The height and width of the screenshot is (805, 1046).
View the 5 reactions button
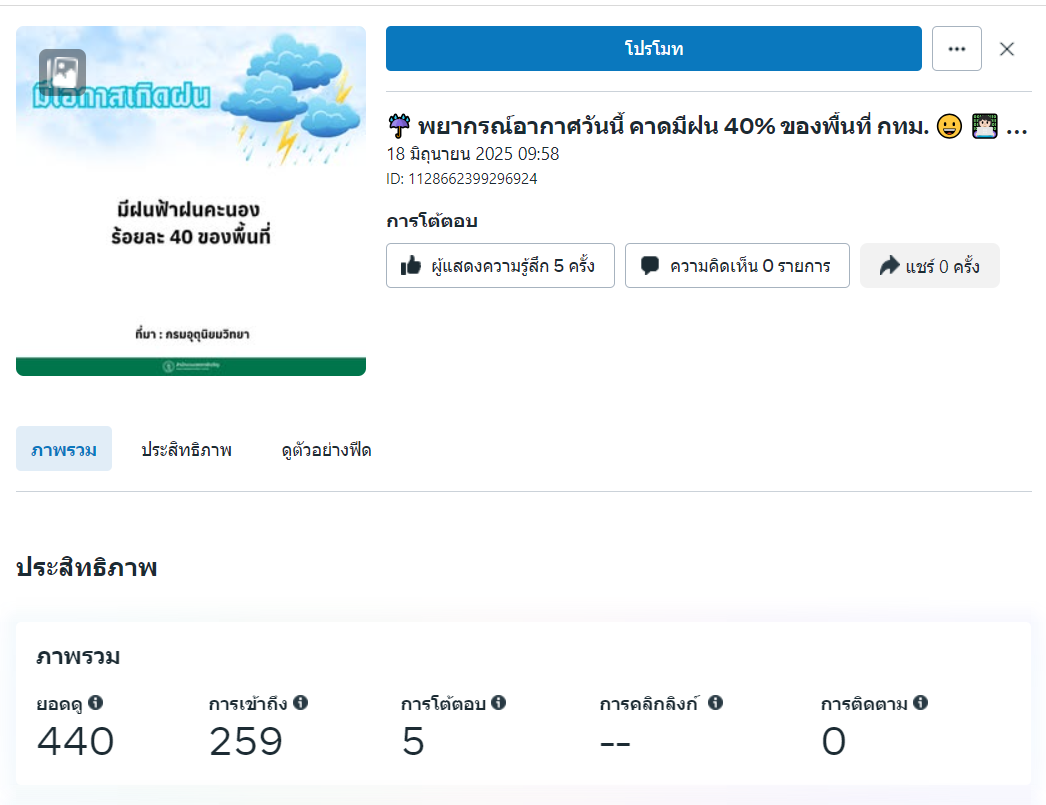[x=500, y=266]
